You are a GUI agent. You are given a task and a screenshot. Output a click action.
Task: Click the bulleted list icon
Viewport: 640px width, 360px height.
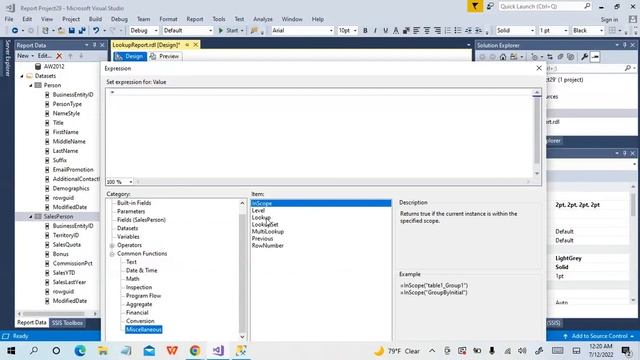458,31
